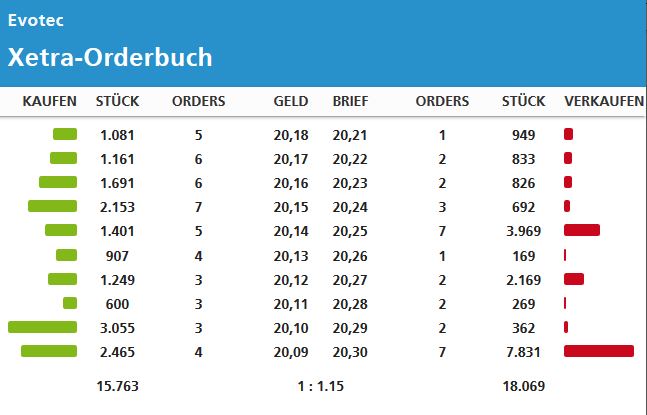Select the sell quantity 2.169
The height and width of the screenshot is (415, 647).
tap(523, 279)
